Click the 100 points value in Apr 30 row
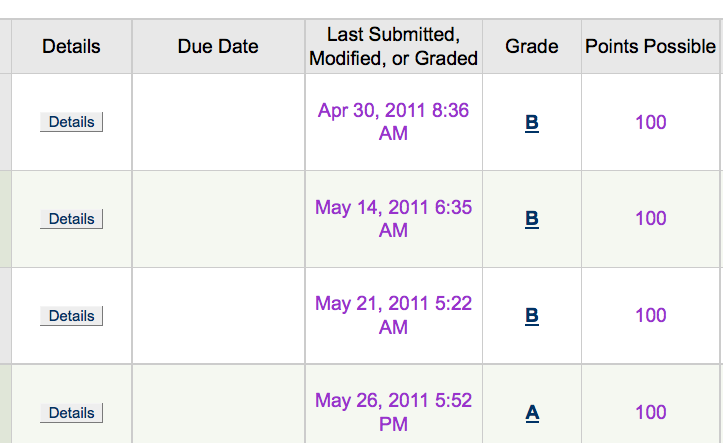 coord(651,123)
